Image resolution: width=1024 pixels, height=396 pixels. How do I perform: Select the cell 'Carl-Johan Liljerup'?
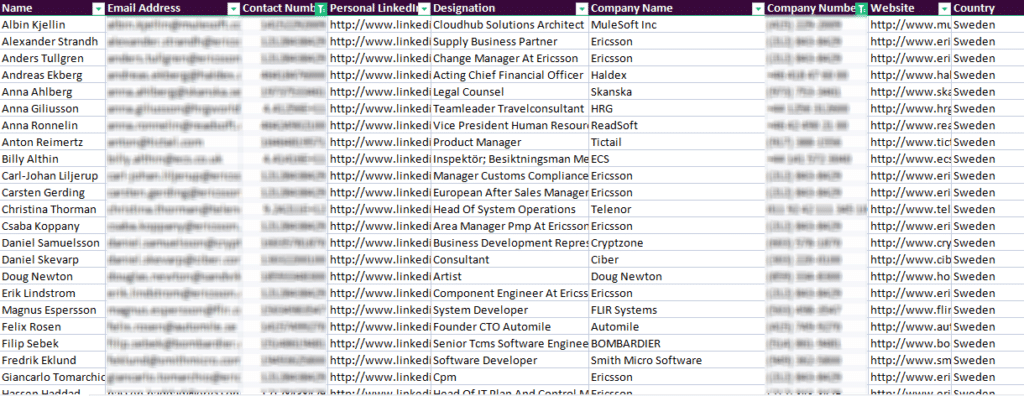coord(52,176)
